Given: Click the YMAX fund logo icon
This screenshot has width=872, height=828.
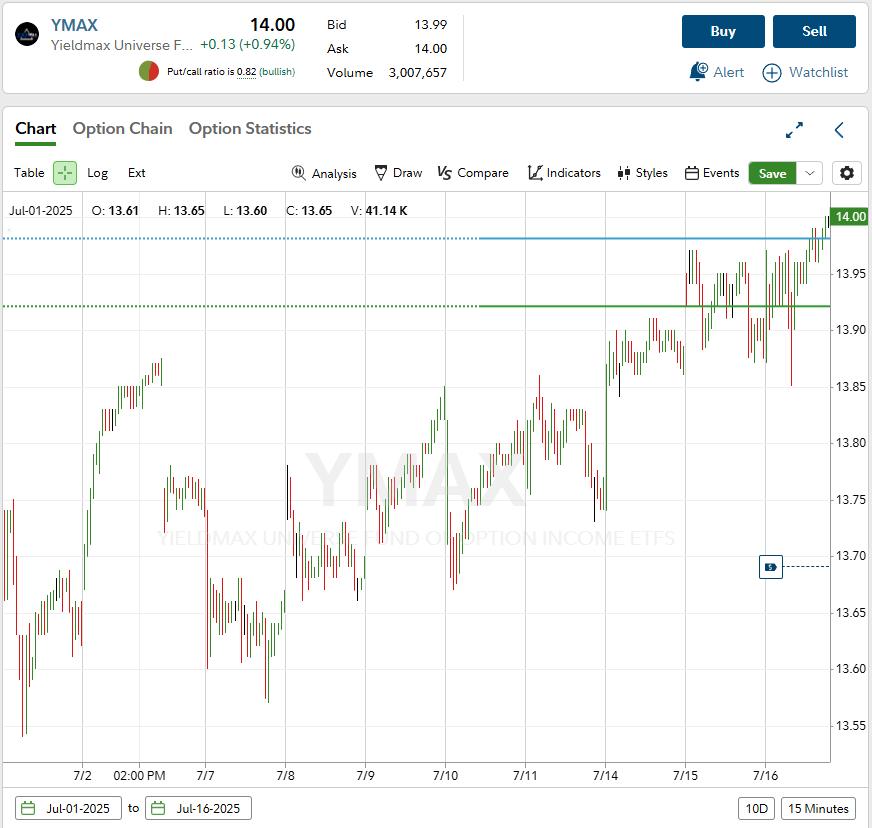Looking at the screenshot, I should coord(27,34).
